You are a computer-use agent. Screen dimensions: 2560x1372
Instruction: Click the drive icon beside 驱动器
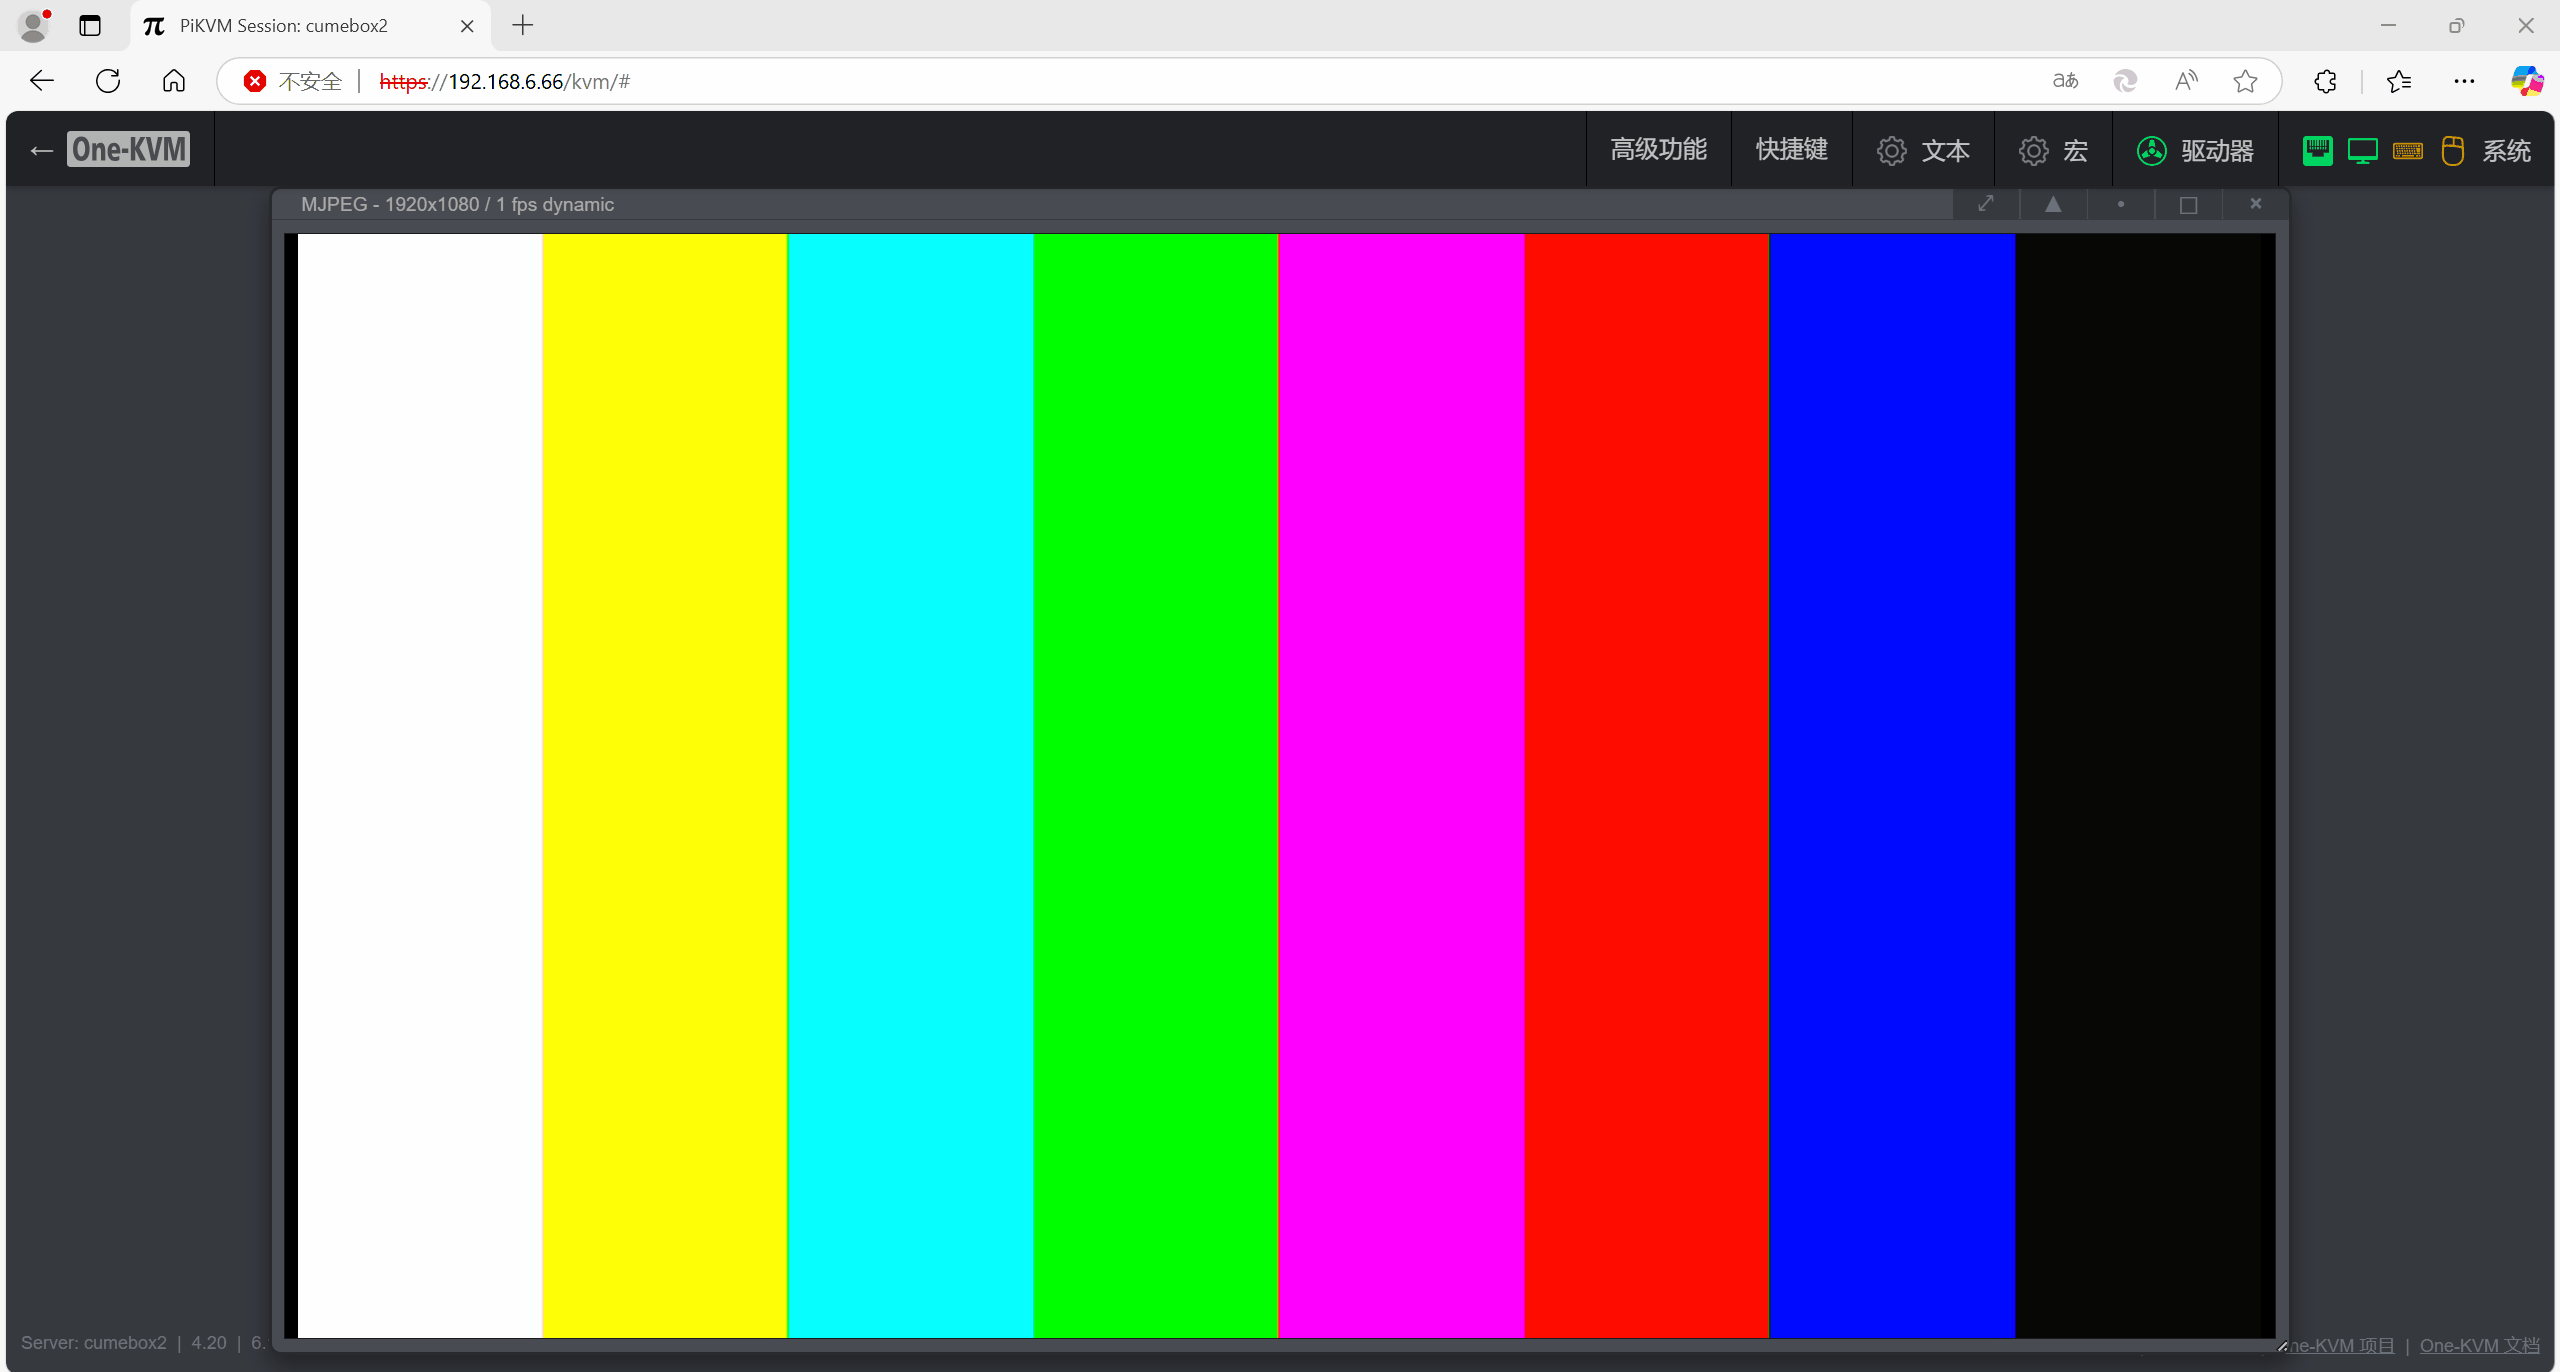[2151, 151]
